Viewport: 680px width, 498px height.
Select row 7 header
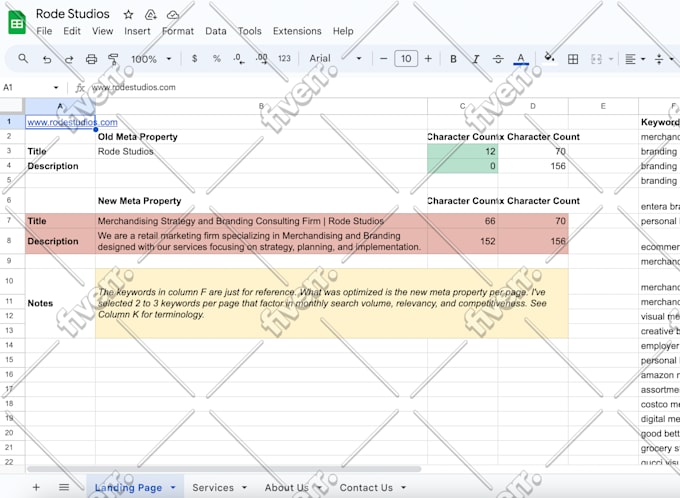point(9,220)
